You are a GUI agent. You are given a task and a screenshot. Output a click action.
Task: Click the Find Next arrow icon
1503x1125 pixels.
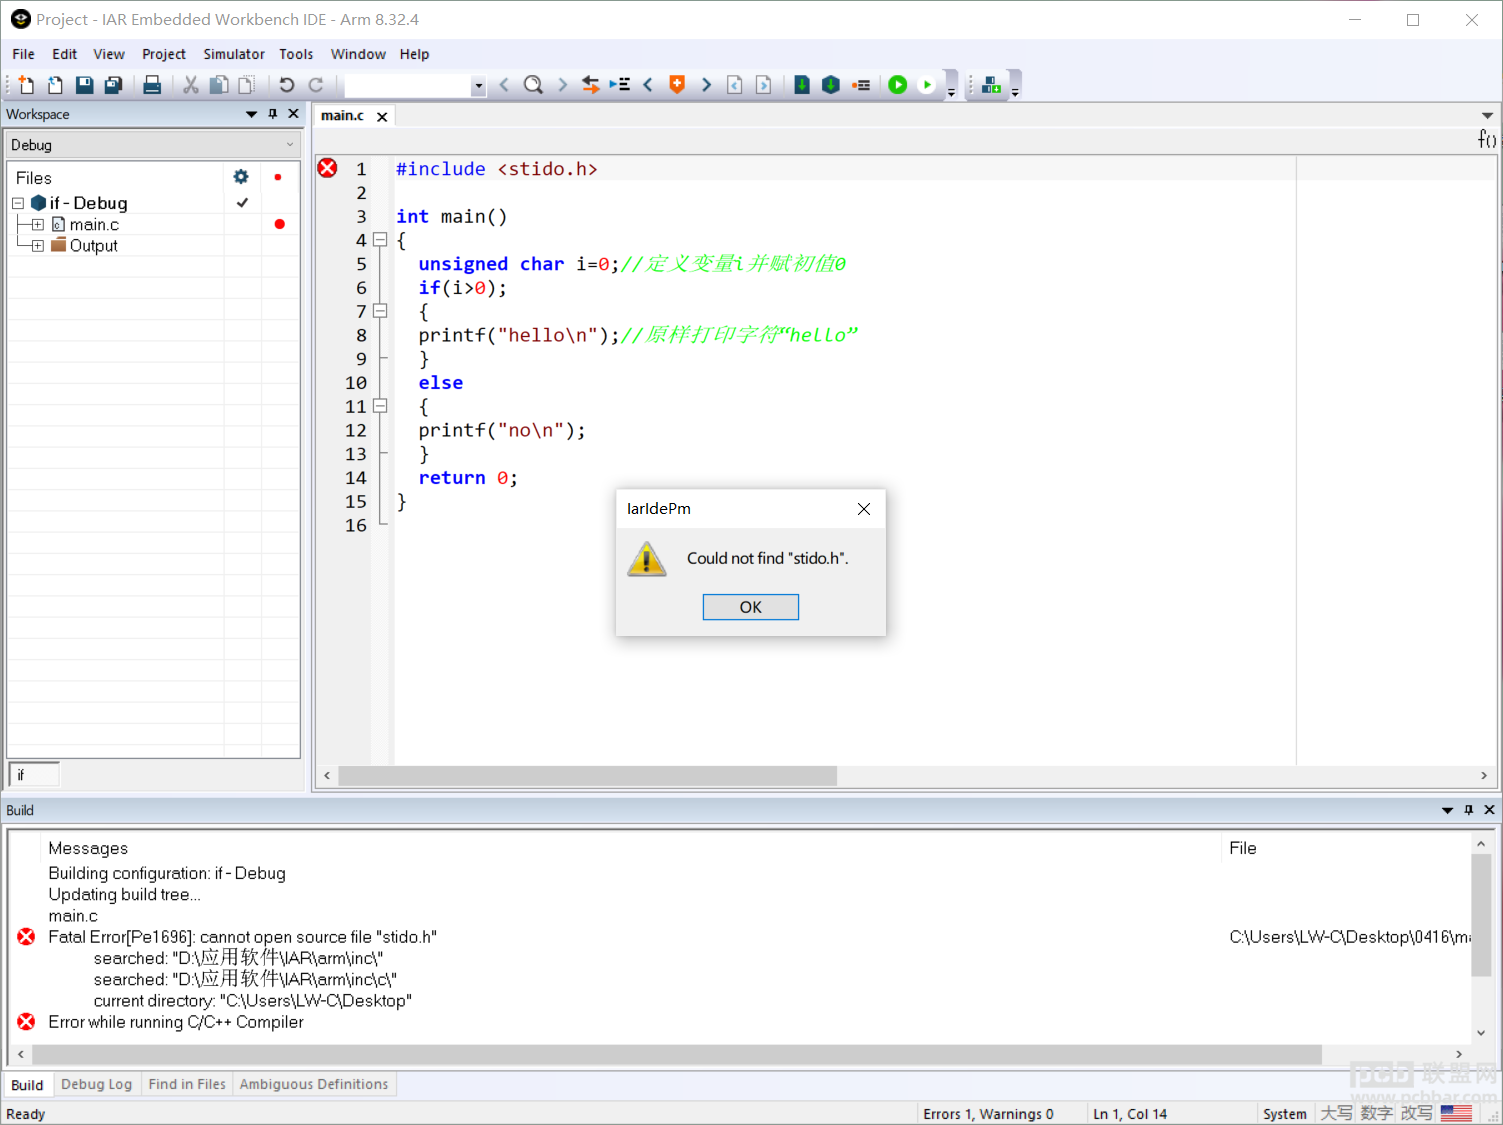point(562,85)
